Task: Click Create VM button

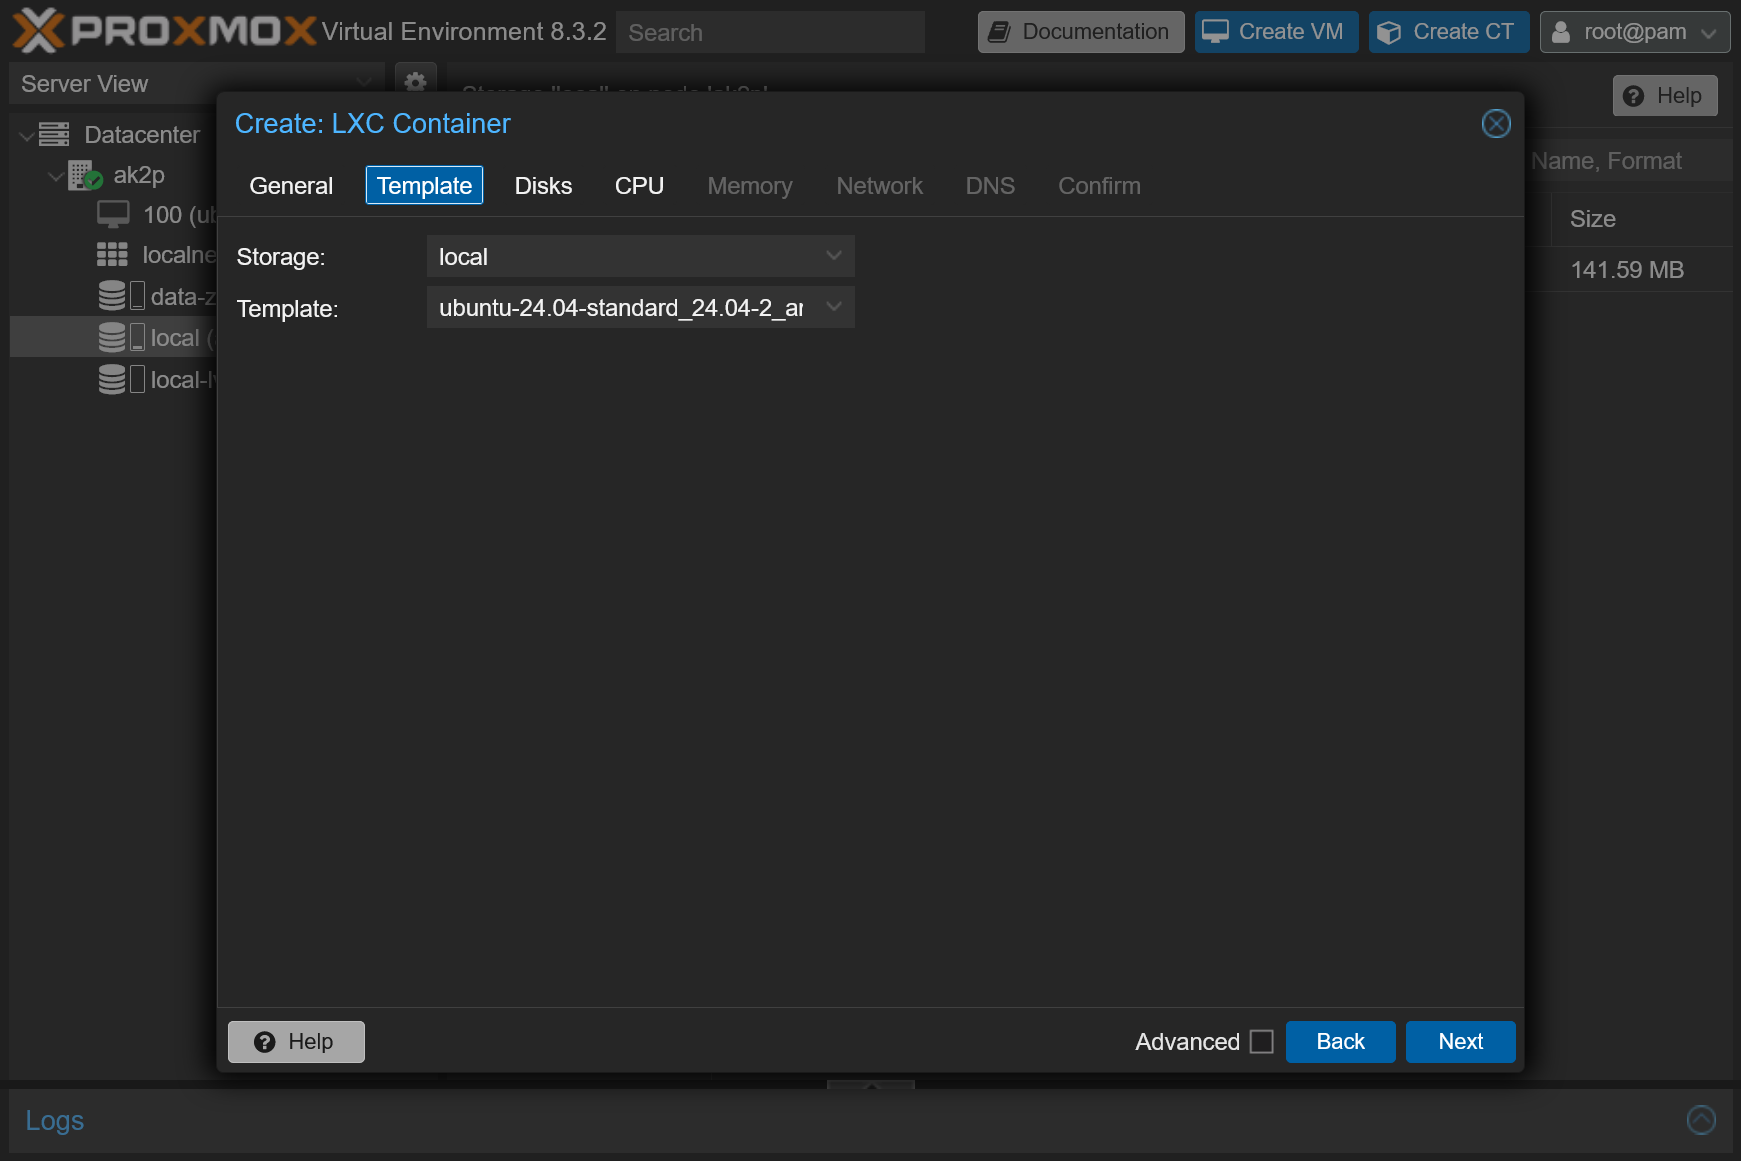Action: 1276,32
